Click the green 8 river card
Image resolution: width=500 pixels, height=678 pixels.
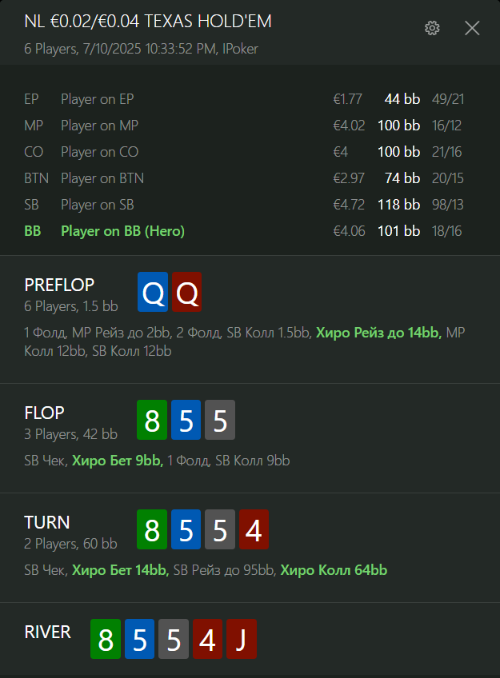coord(106,639)
